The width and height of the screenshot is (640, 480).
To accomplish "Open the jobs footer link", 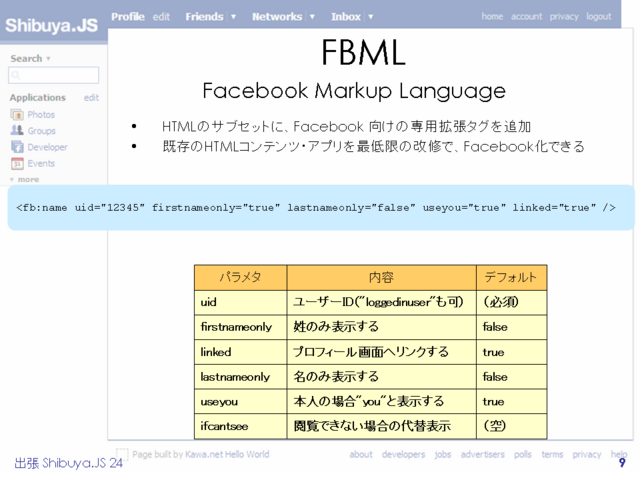I will (x=442, y=455).
